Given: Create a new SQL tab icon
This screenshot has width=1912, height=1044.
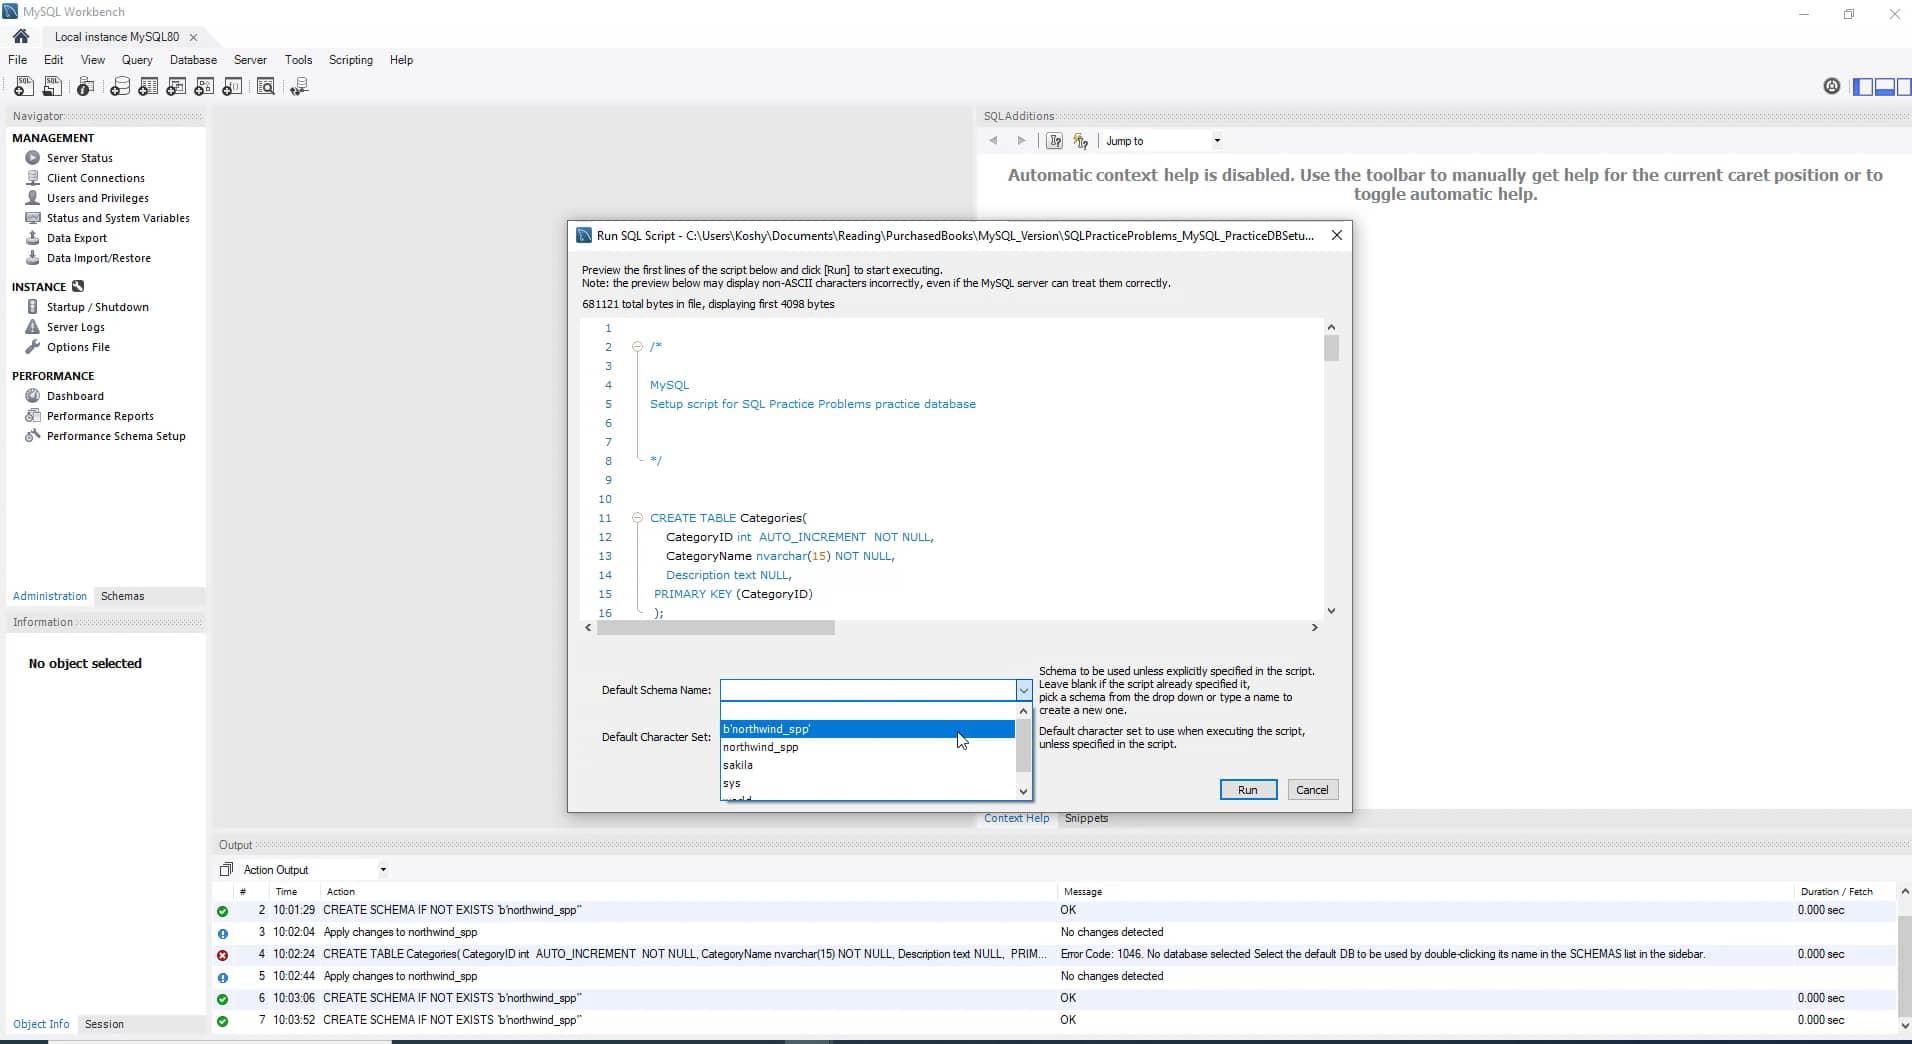Looking at the screenshot, I should pos(23,87).
